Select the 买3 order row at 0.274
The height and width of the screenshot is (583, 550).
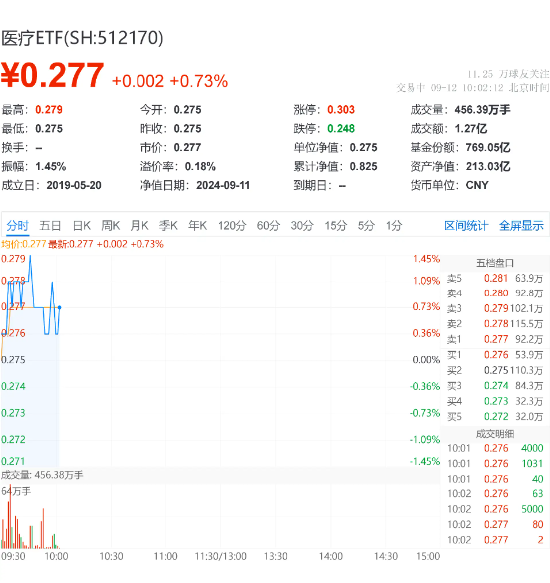(495, 386)
